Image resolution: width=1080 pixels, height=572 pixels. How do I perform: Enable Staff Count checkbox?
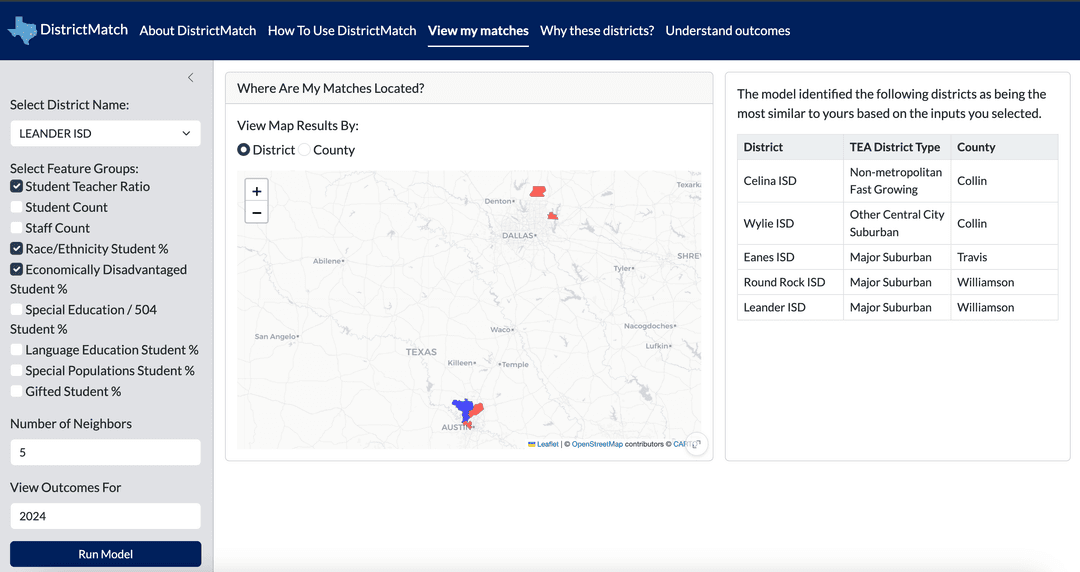(17, 227)
